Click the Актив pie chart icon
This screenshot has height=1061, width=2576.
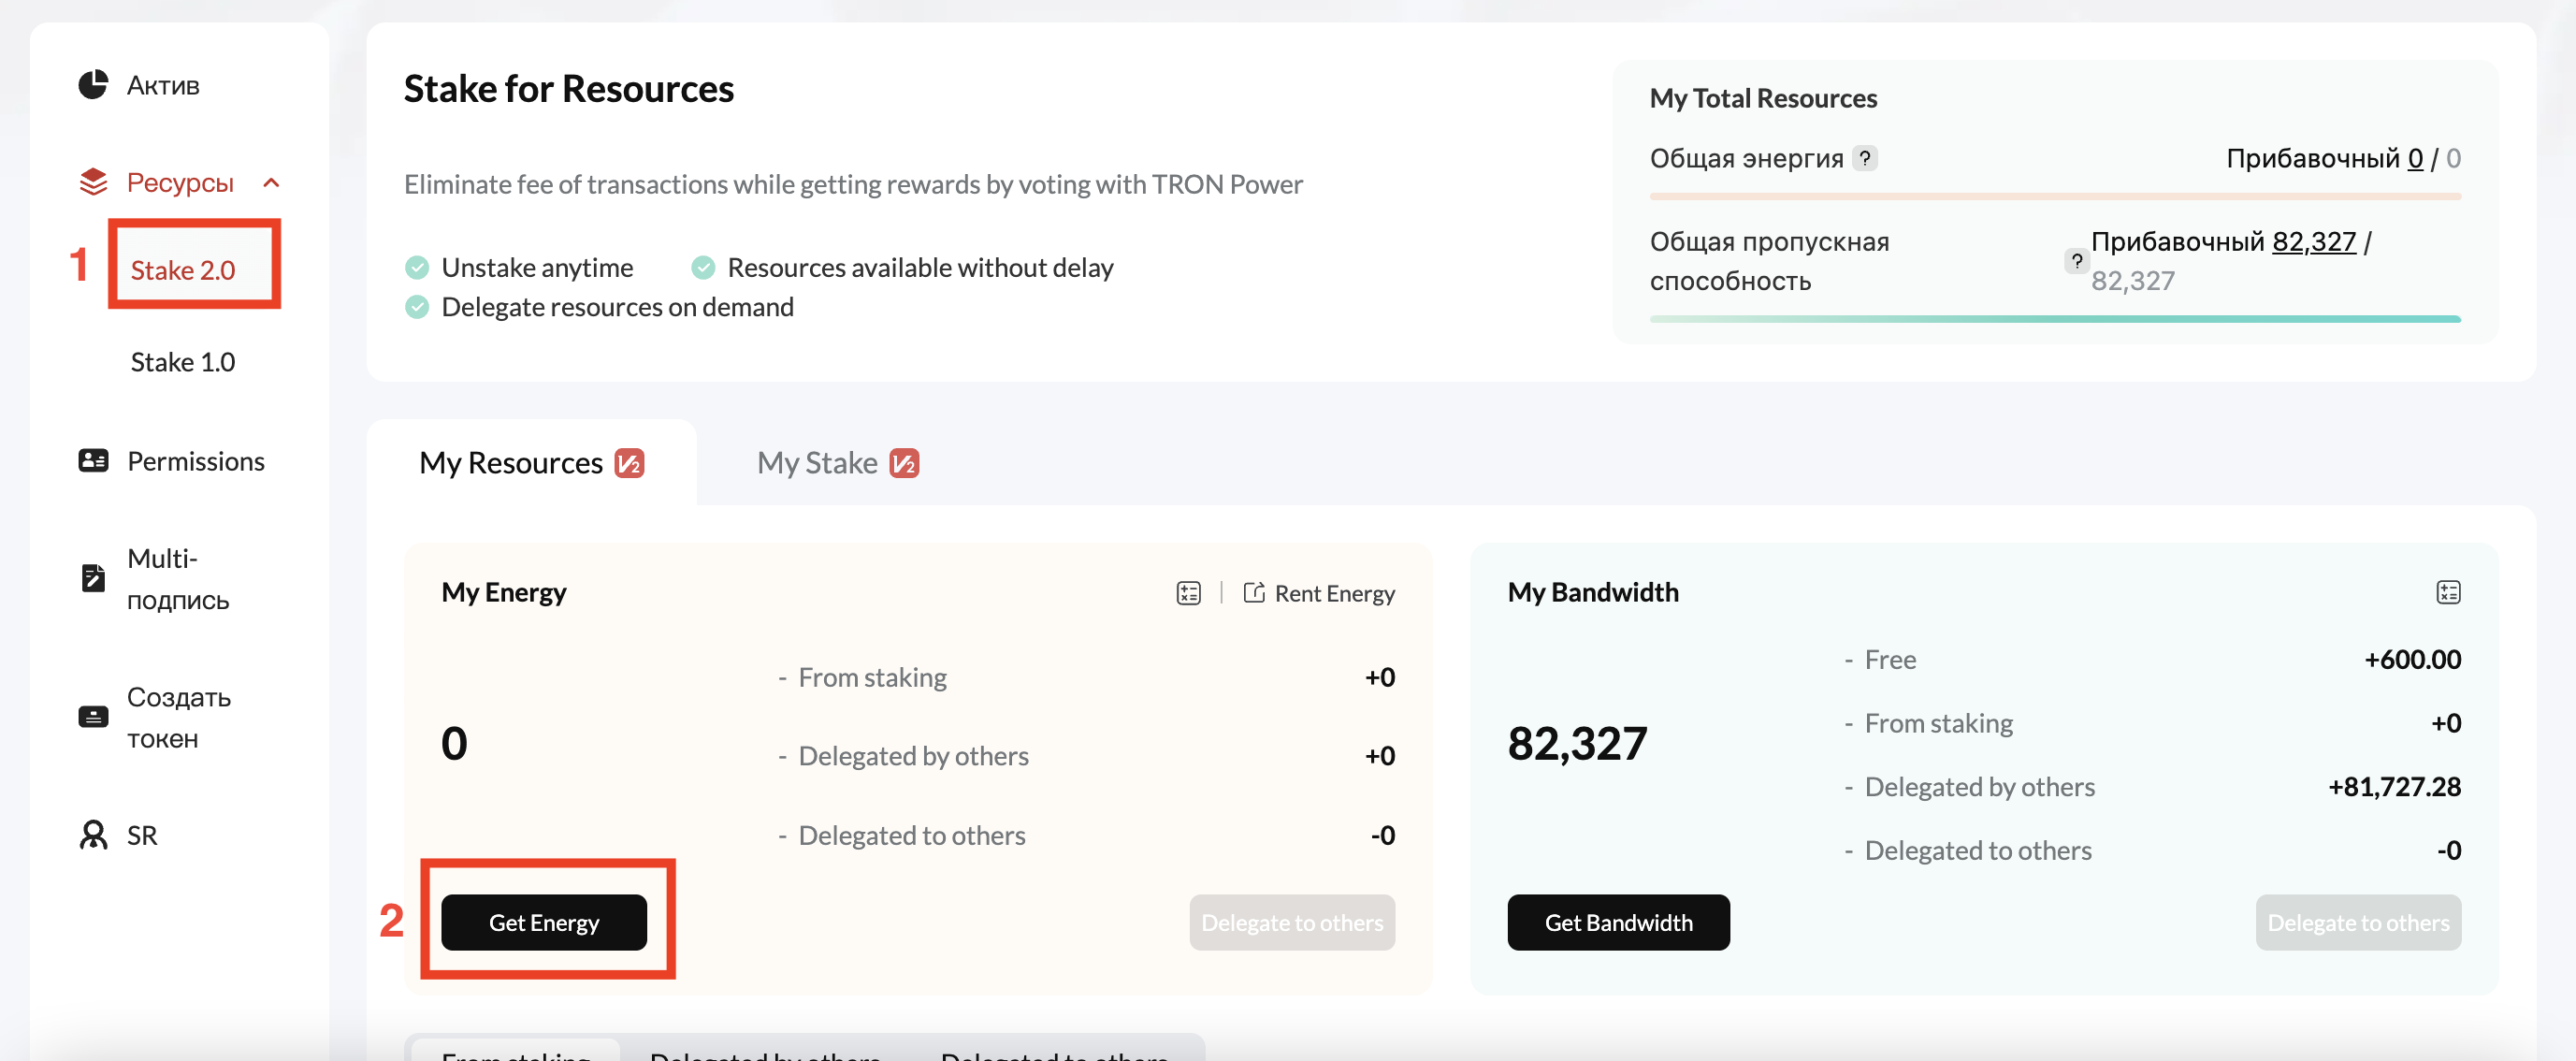pyautogui.click(x=93, y=85)
